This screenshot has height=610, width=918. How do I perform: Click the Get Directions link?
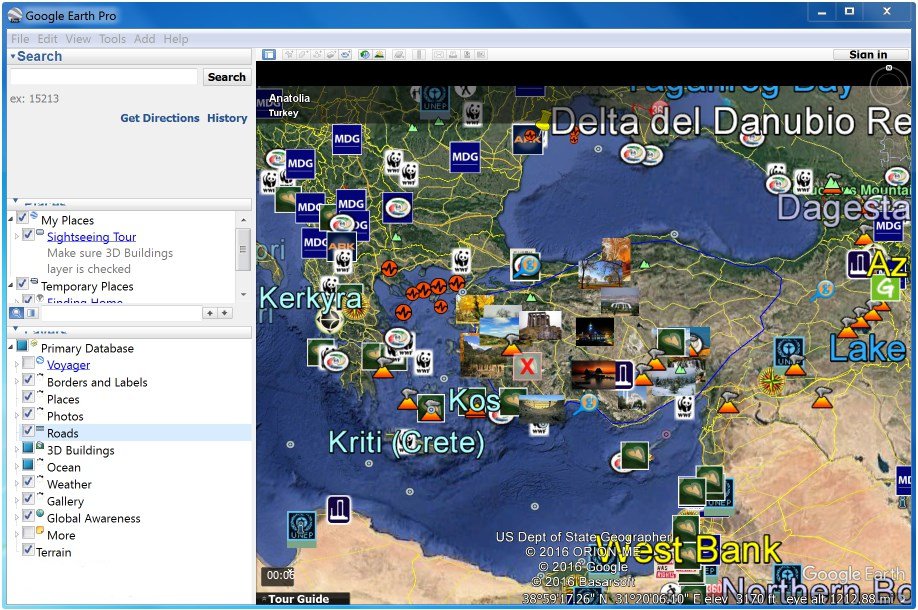click(x=160, y=118)
